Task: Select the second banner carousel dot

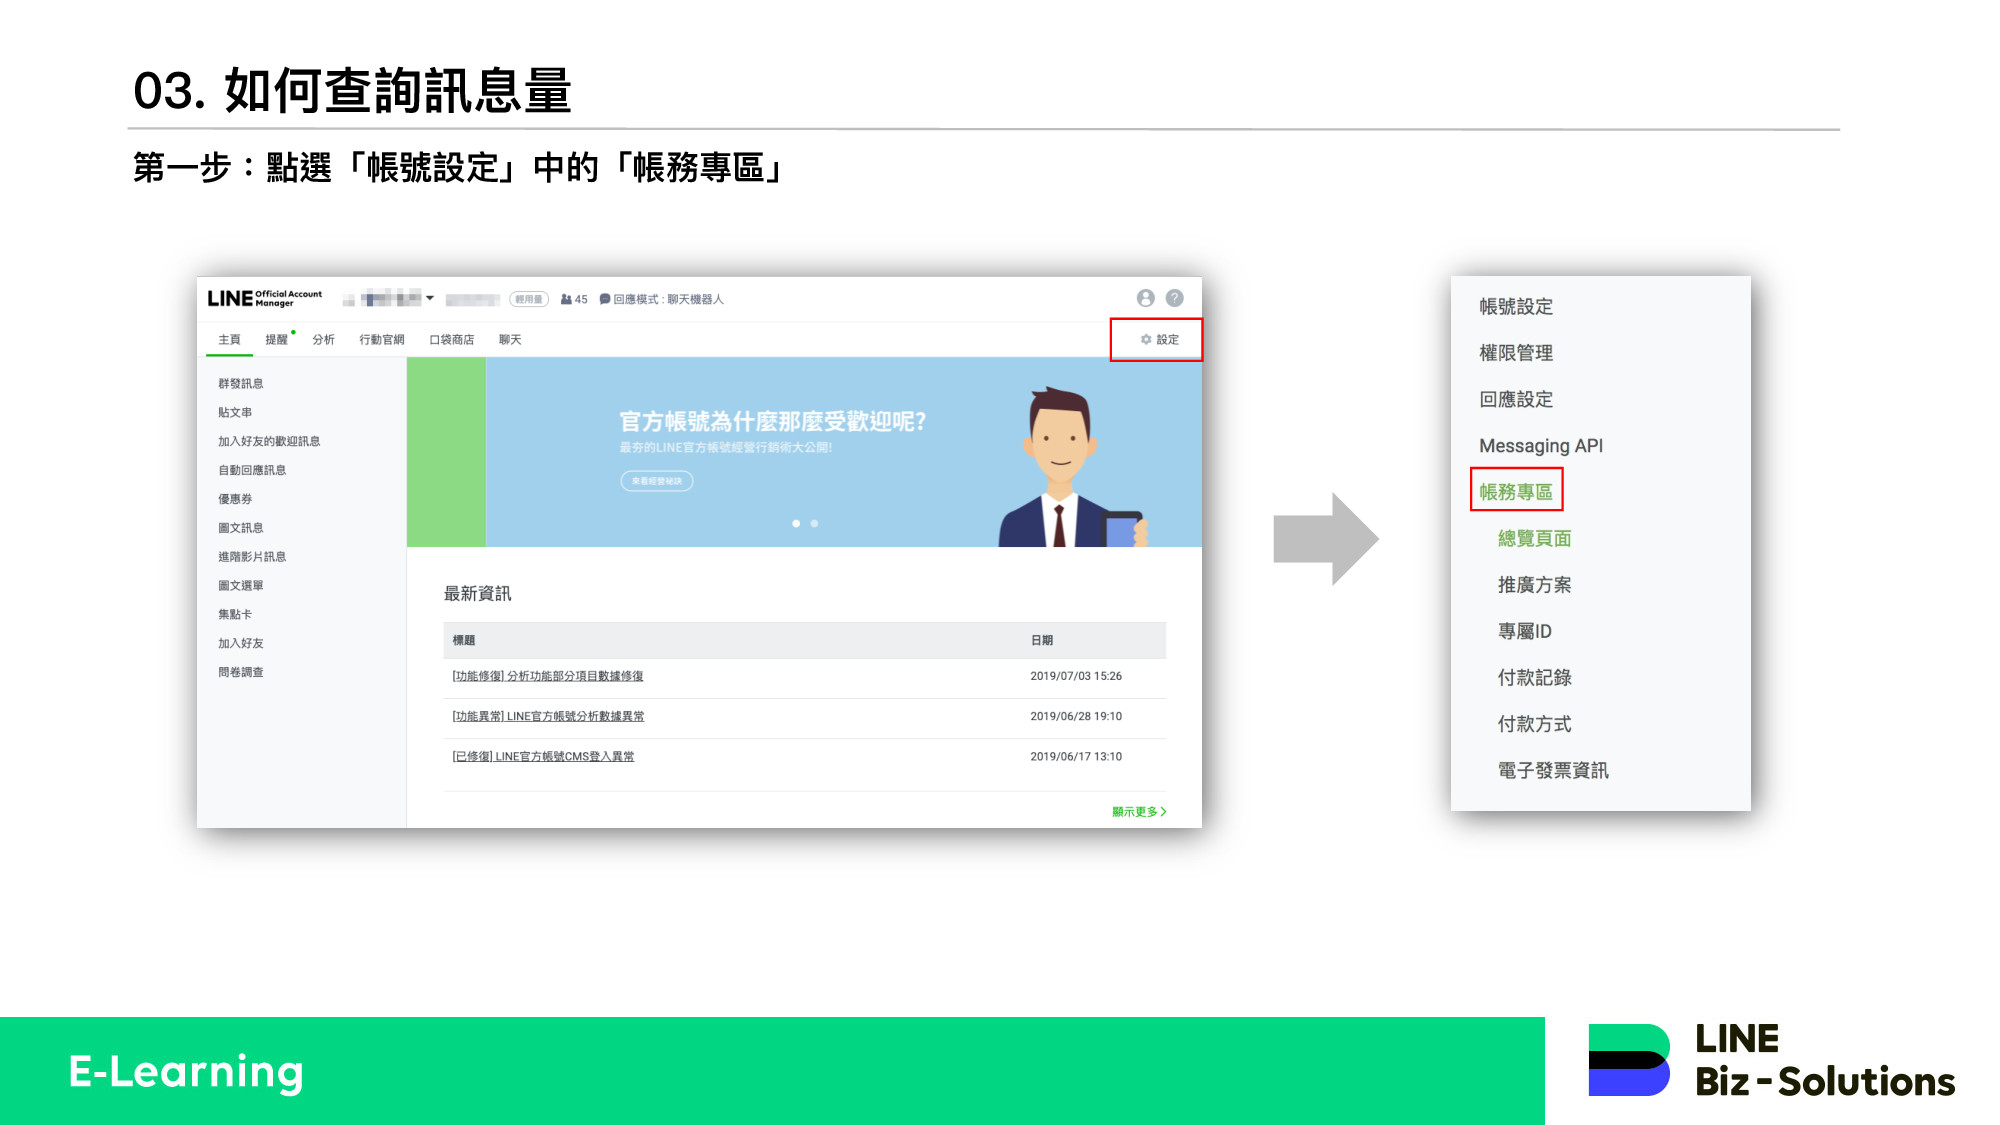Action: 814,524
